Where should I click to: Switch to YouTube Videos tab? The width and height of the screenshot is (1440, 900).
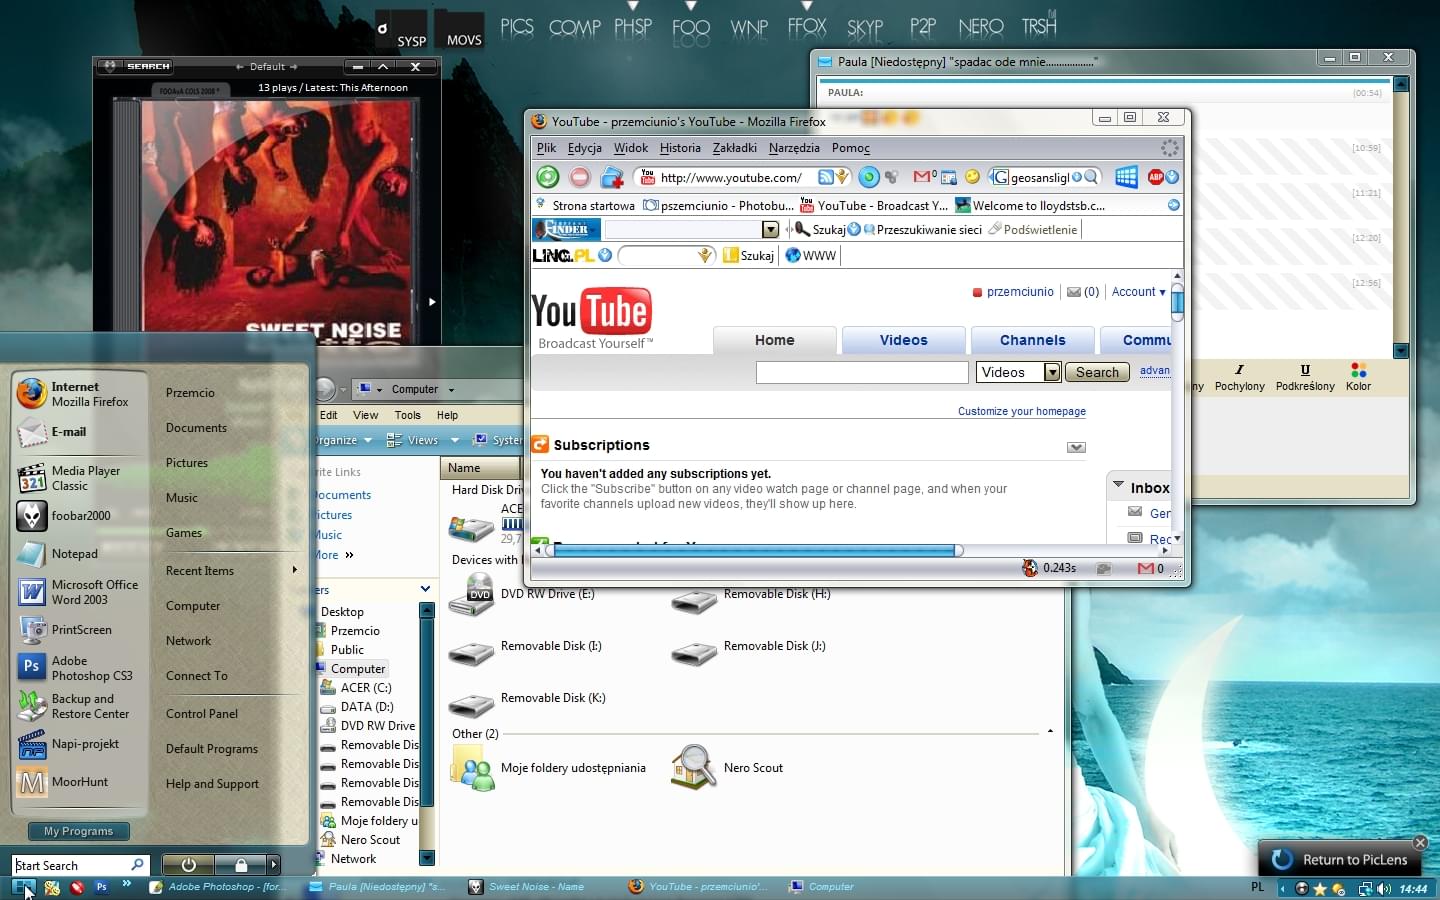pyautogui.click(x=903, y=340)
